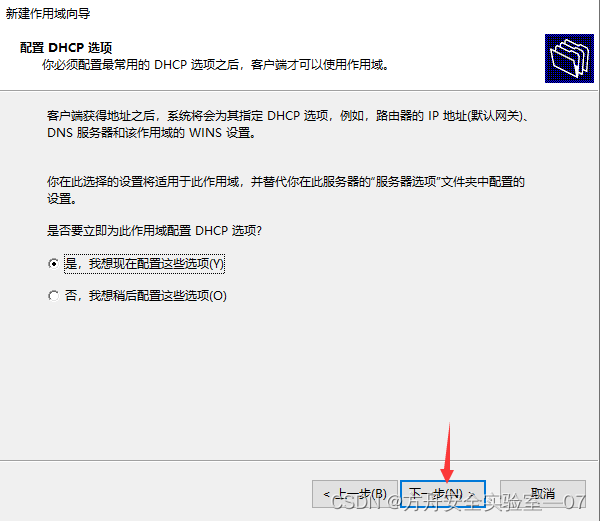Click the 配置 DHCP 选项 heading
The image size is (601, 521).
pos(66,48)
